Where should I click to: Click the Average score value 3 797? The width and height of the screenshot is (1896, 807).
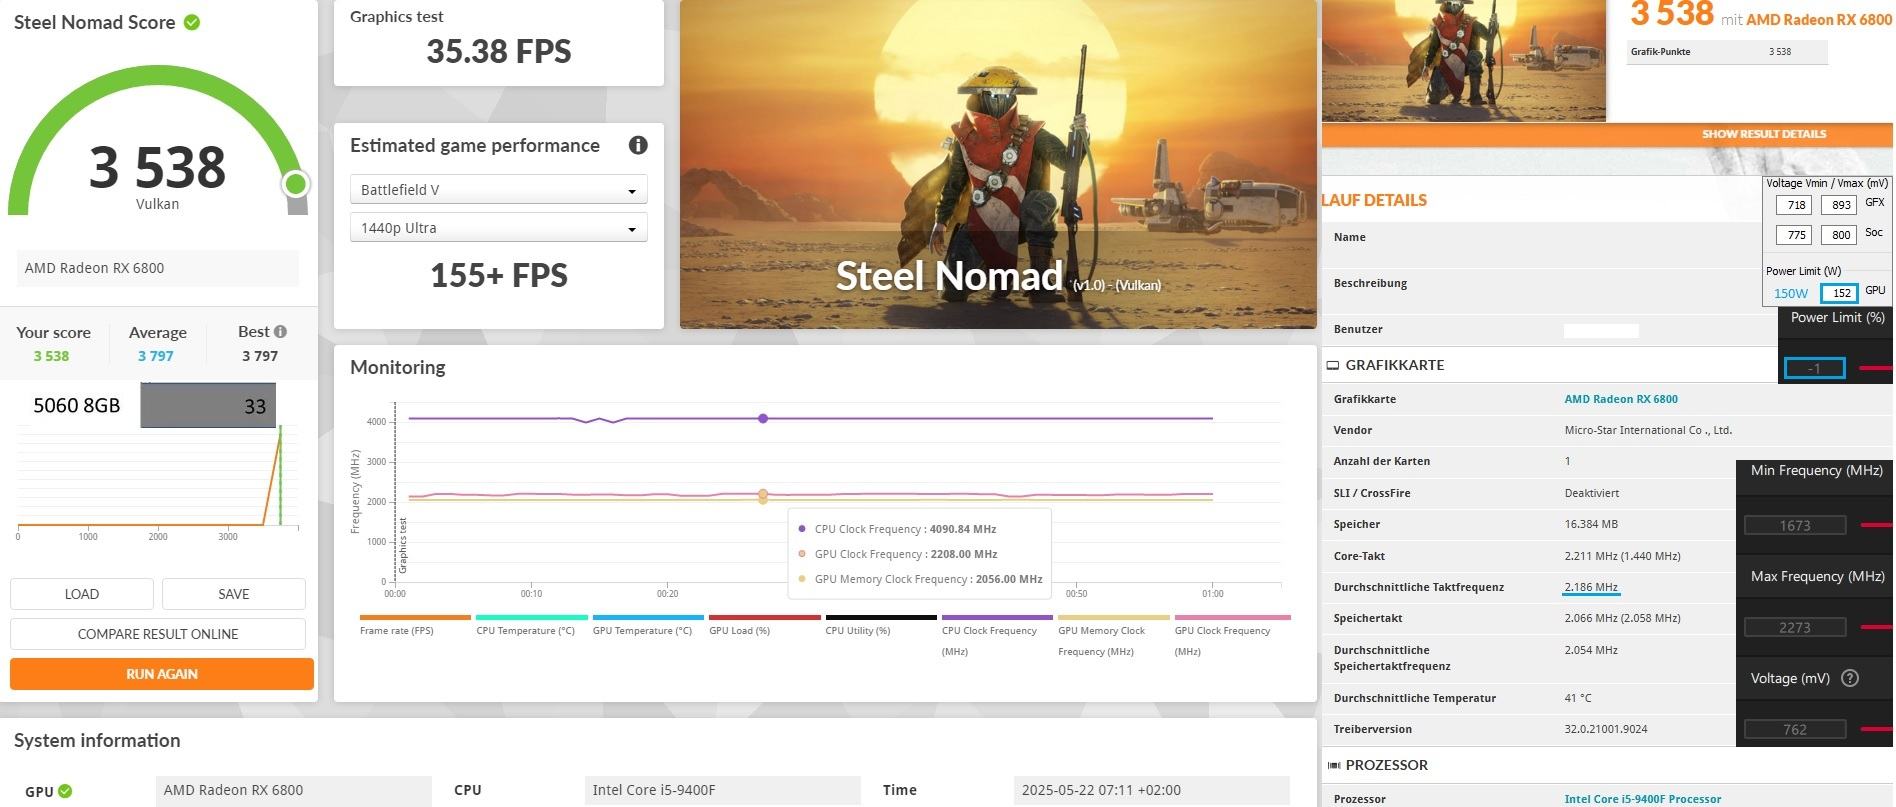pos(156,356)
